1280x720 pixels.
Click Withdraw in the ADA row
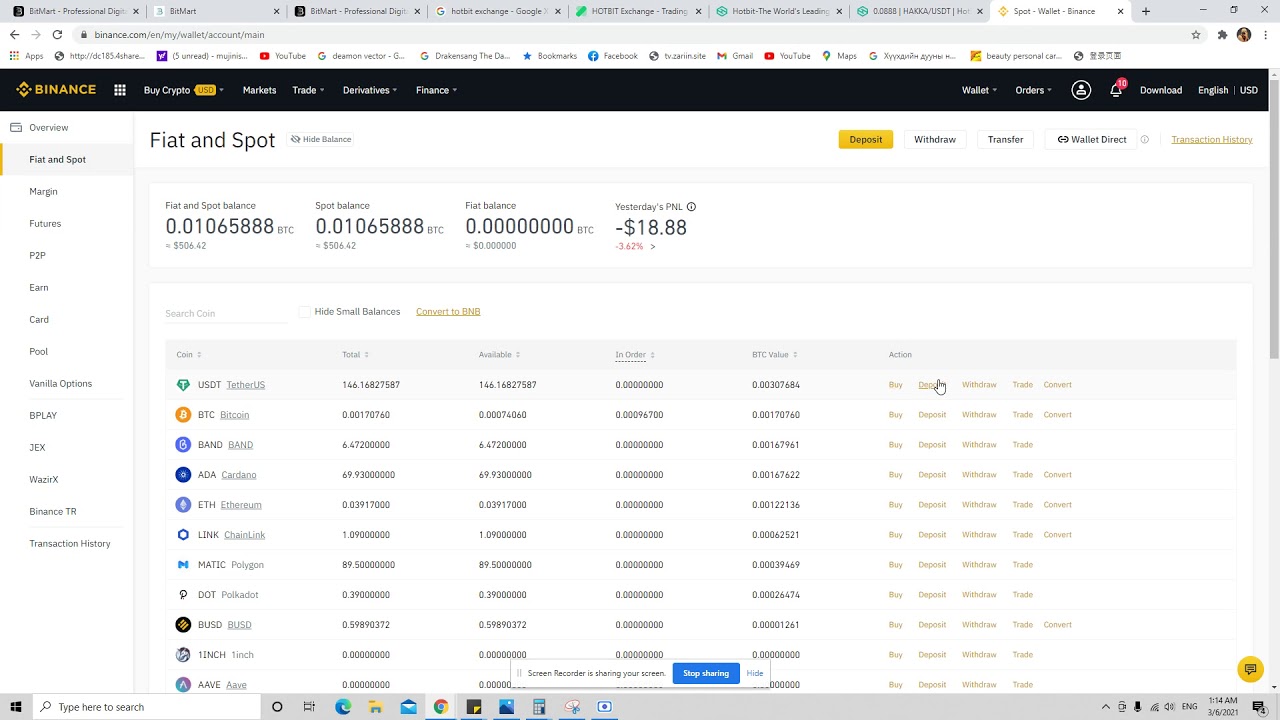coord(979,475)
